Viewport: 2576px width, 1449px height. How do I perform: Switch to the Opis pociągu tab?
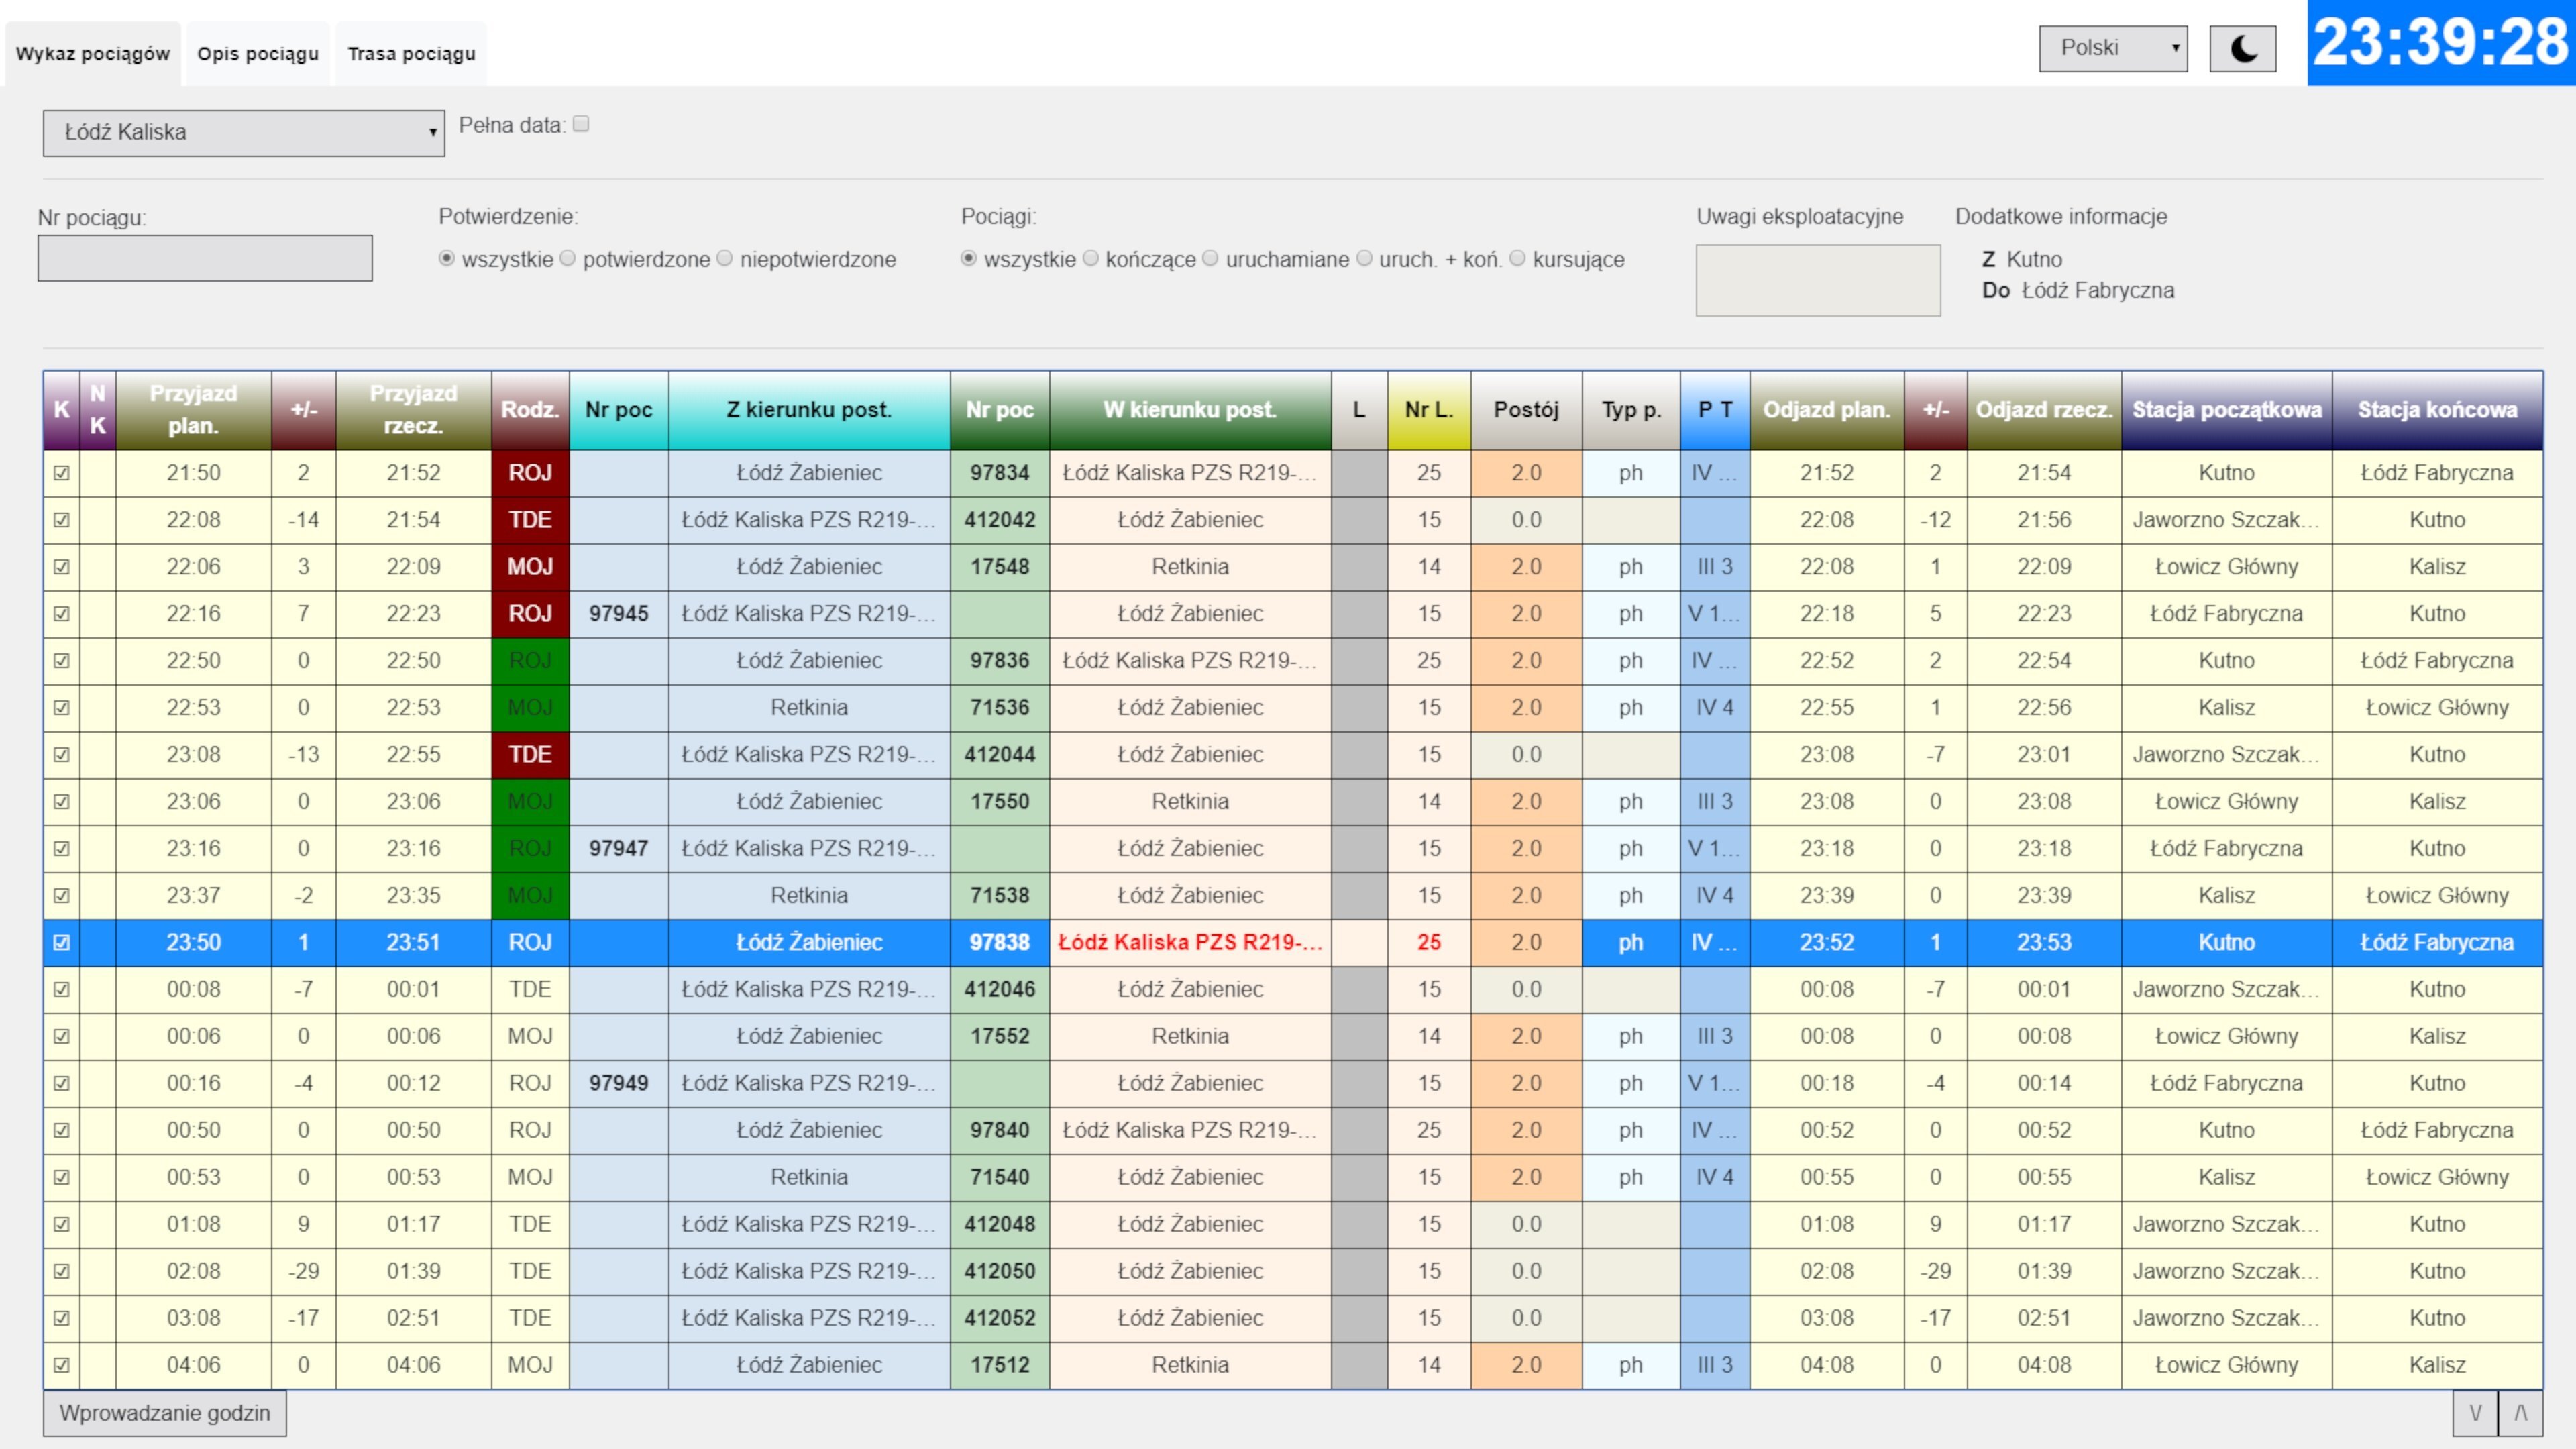point(258,54)
